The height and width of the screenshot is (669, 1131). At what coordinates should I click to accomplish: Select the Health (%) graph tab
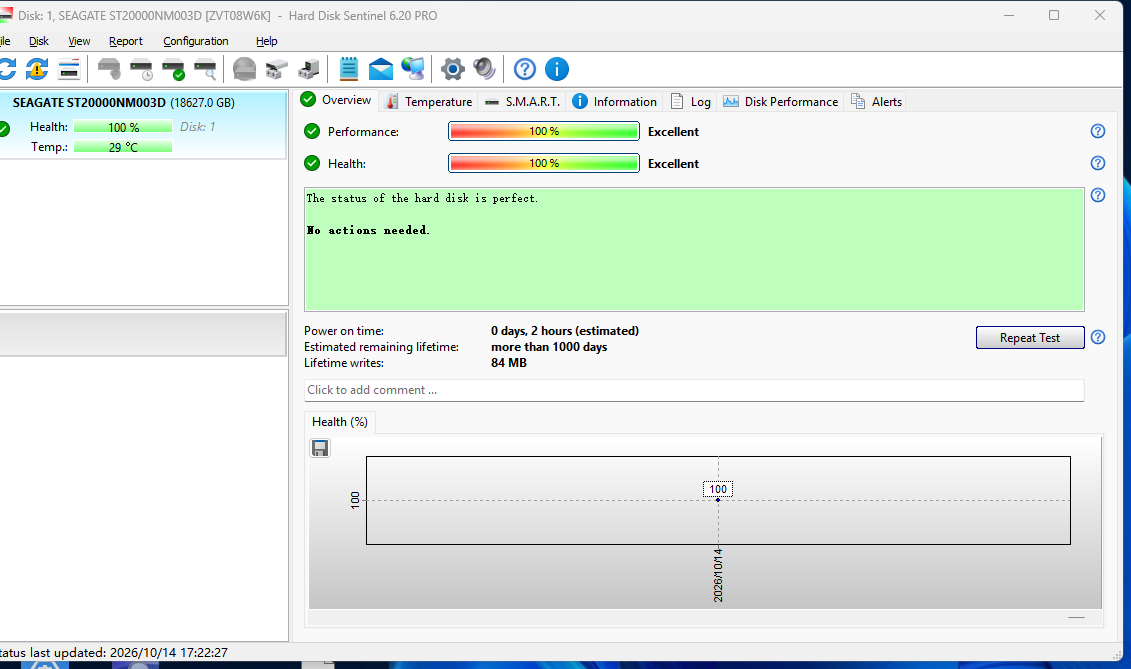click(340, 422)
